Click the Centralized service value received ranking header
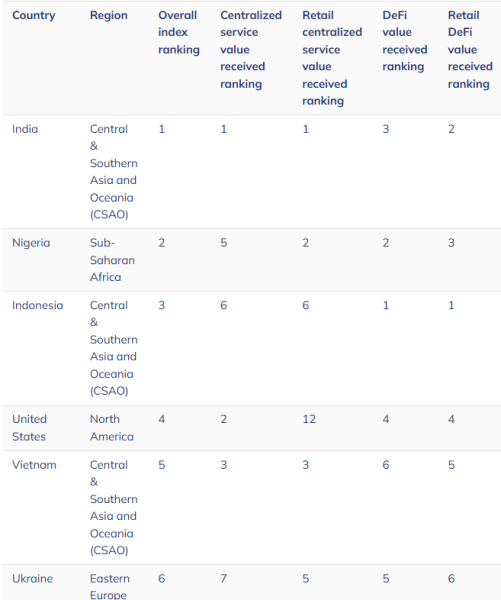Image resolution: width=501 pixels, height=600 pixels. 251,49
